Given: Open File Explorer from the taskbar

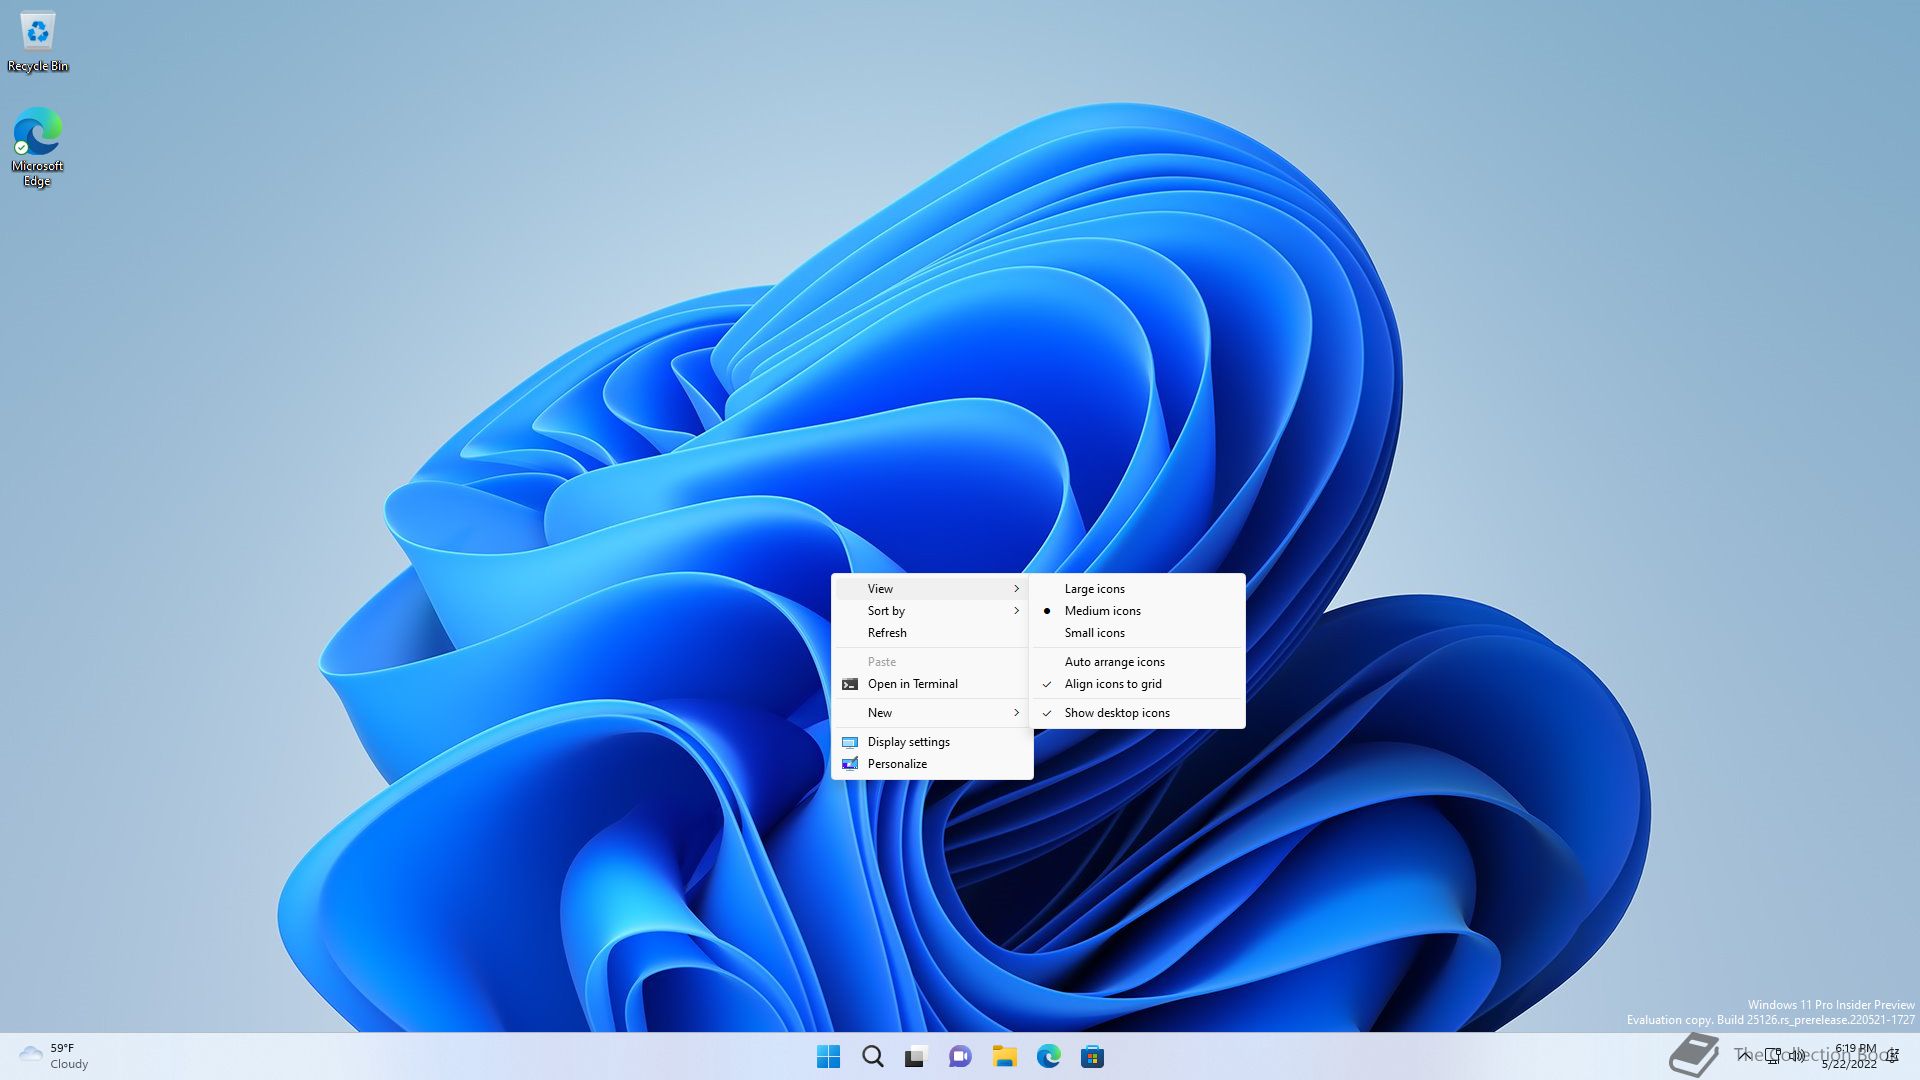Looking at the screenshot, I should tap(1004, 1056).
